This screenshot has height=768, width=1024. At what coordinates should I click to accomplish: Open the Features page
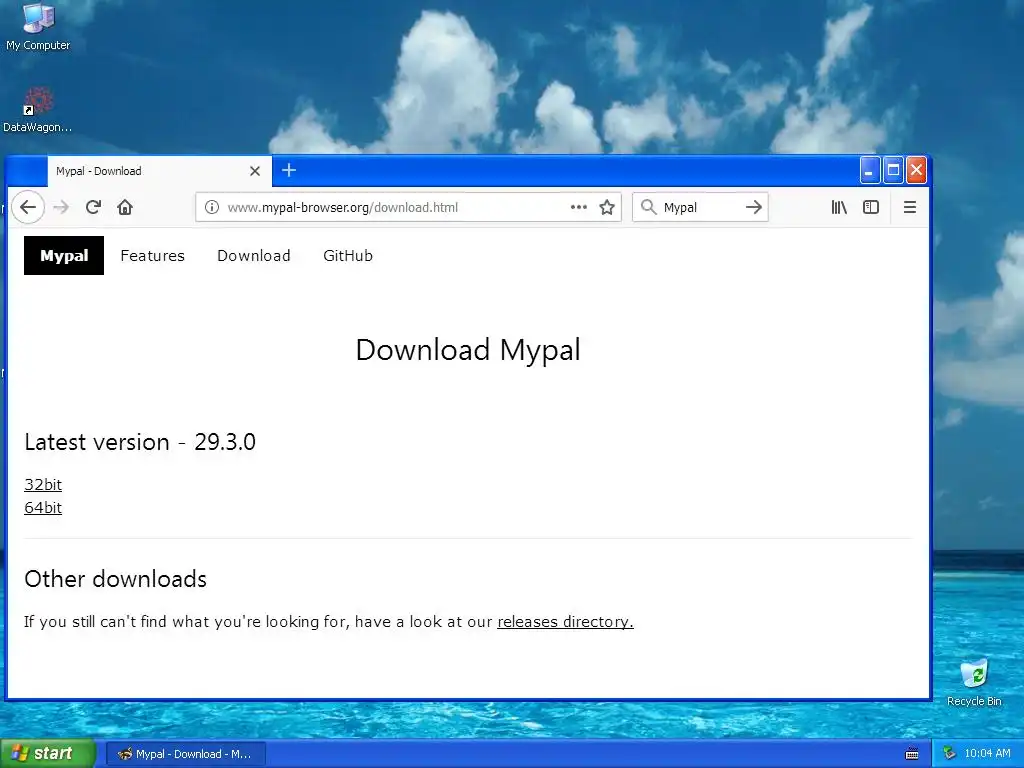point(153,255)
